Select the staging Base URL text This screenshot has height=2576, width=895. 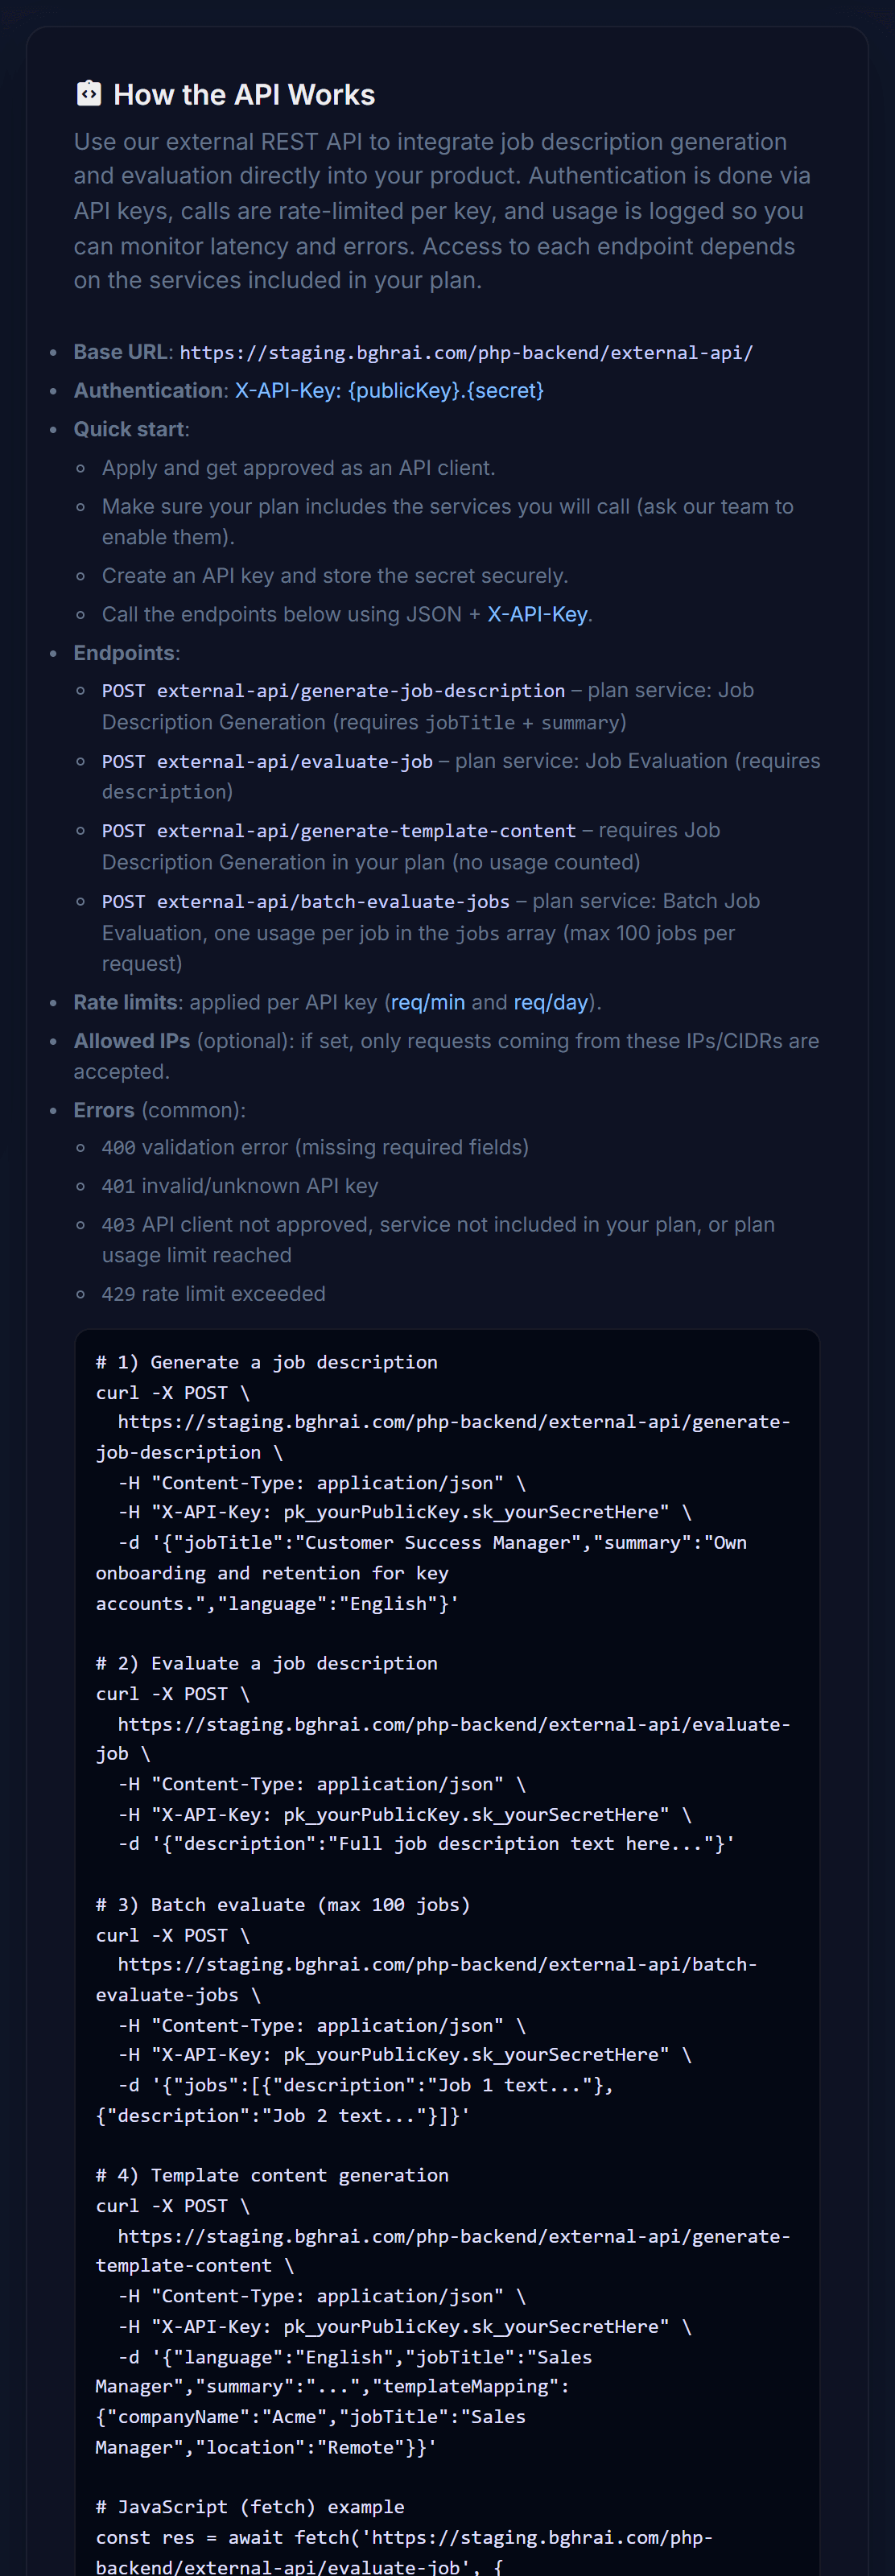466,353
